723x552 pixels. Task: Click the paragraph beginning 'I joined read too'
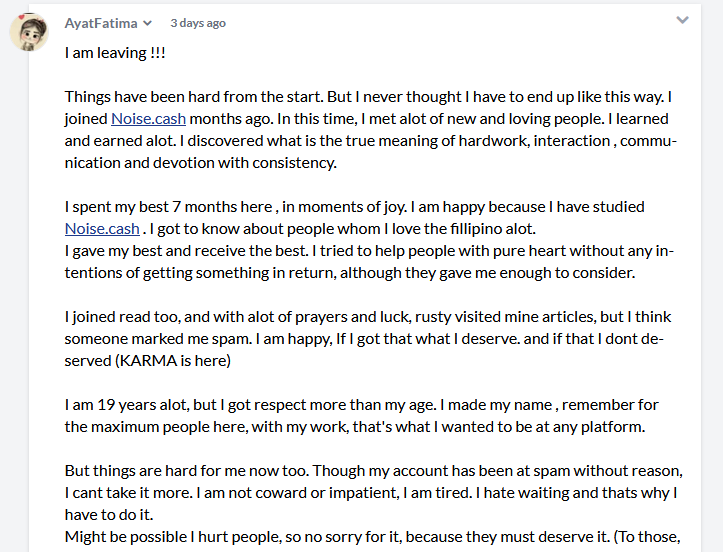(368, 338)
